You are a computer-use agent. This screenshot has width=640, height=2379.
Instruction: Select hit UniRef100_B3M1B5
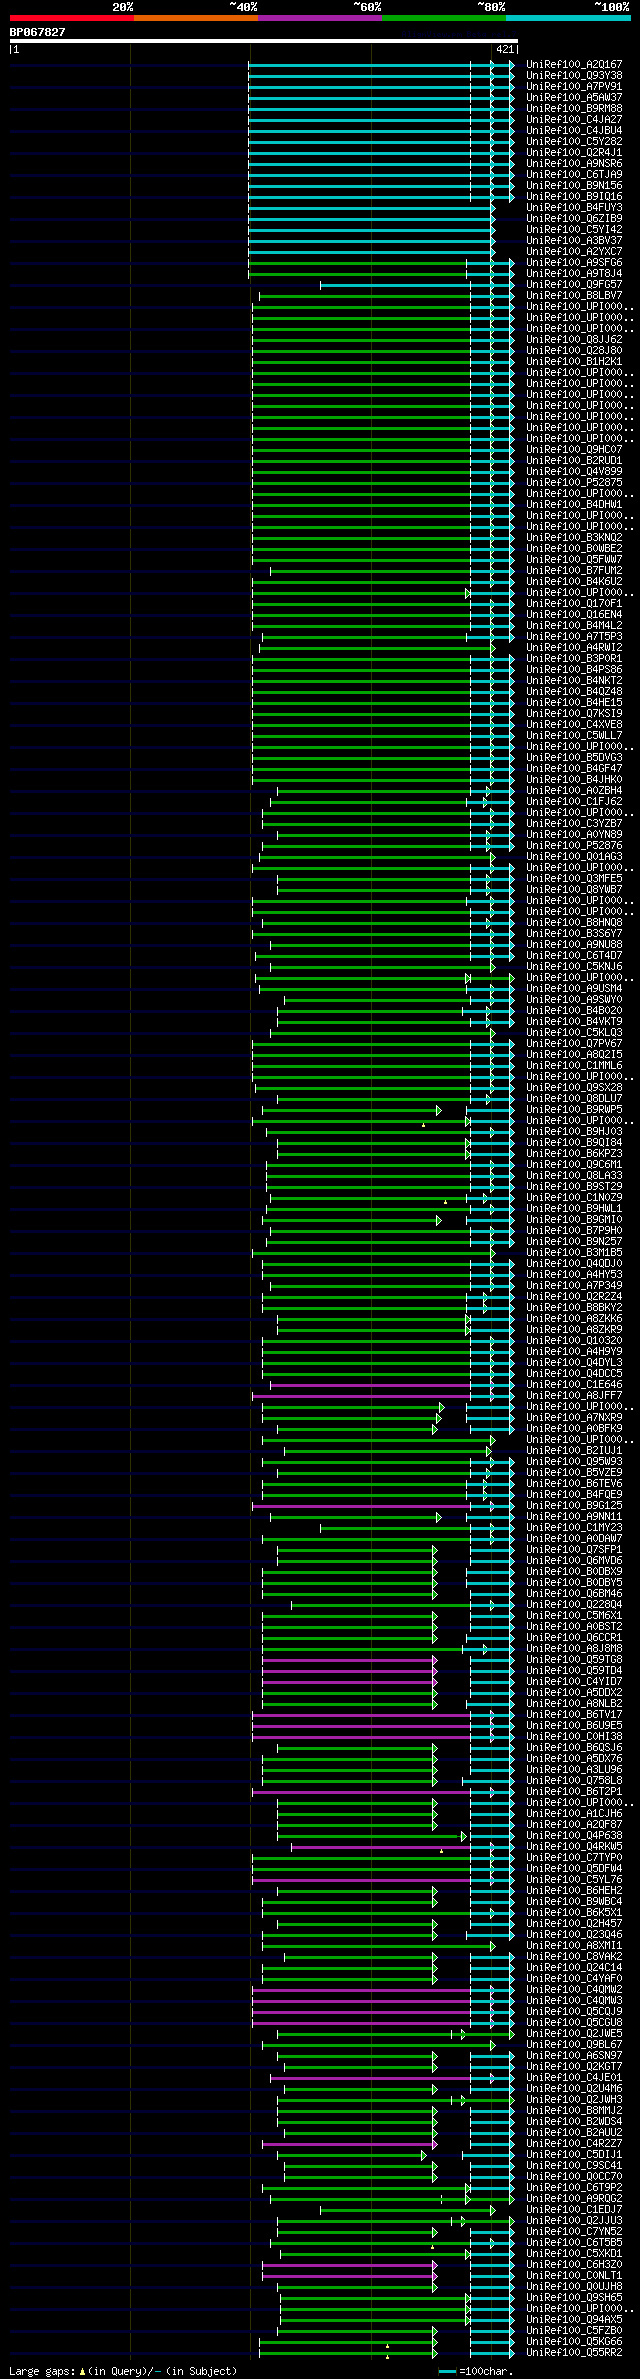(x=574, y=1253)
